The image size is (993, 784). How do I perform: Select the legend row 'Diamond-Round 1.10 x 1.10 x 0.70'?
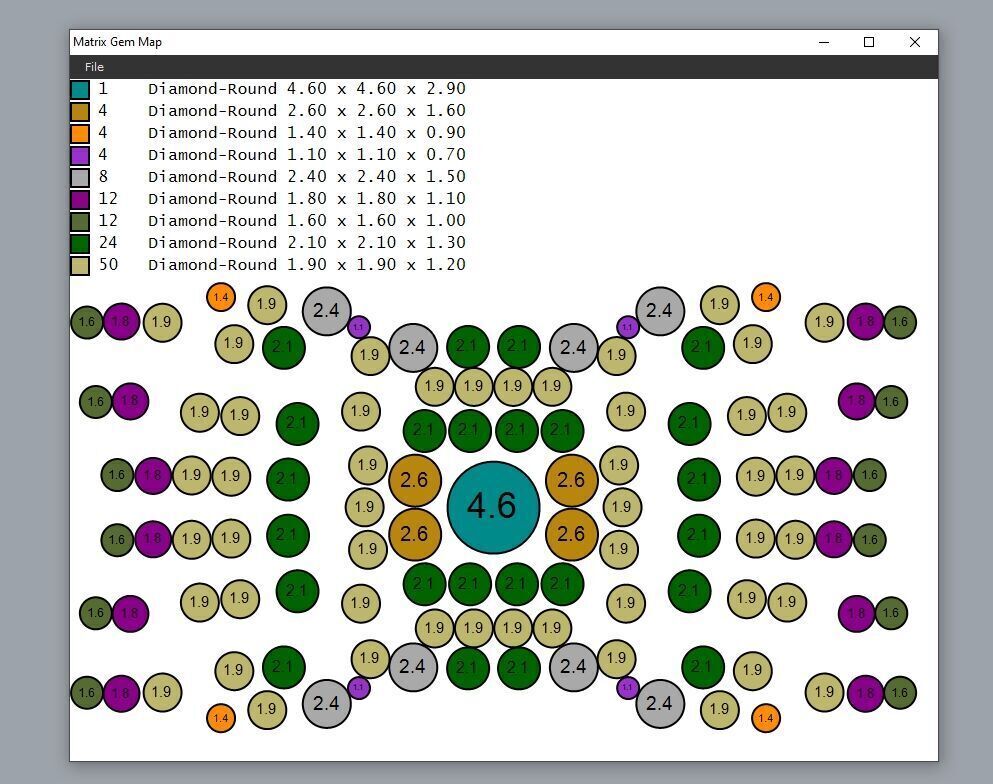tap(307, 155)
